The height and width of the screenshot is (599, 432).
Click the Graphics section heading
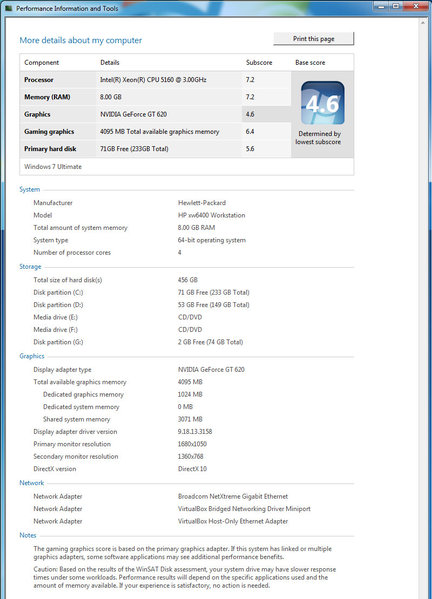point(32,356)
